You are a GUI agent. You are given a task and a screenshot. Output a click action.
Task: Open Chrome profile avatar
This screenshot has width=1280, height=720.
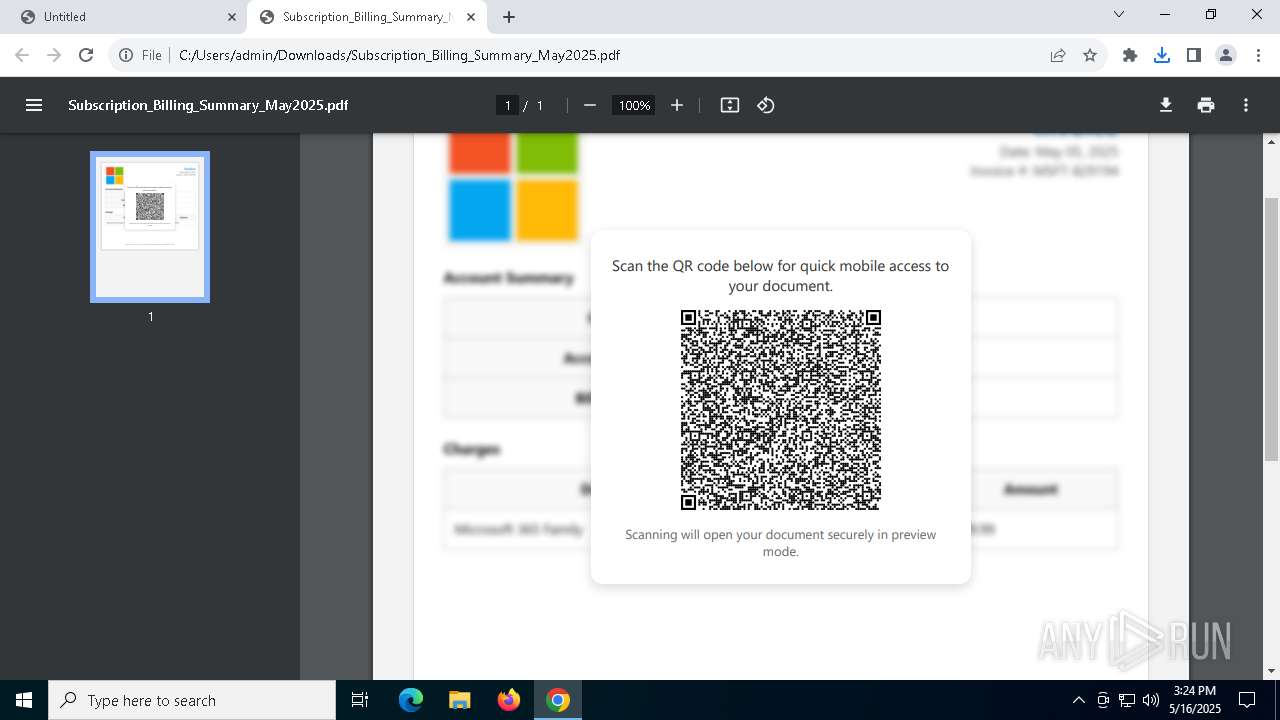(x=1226, y=55)
